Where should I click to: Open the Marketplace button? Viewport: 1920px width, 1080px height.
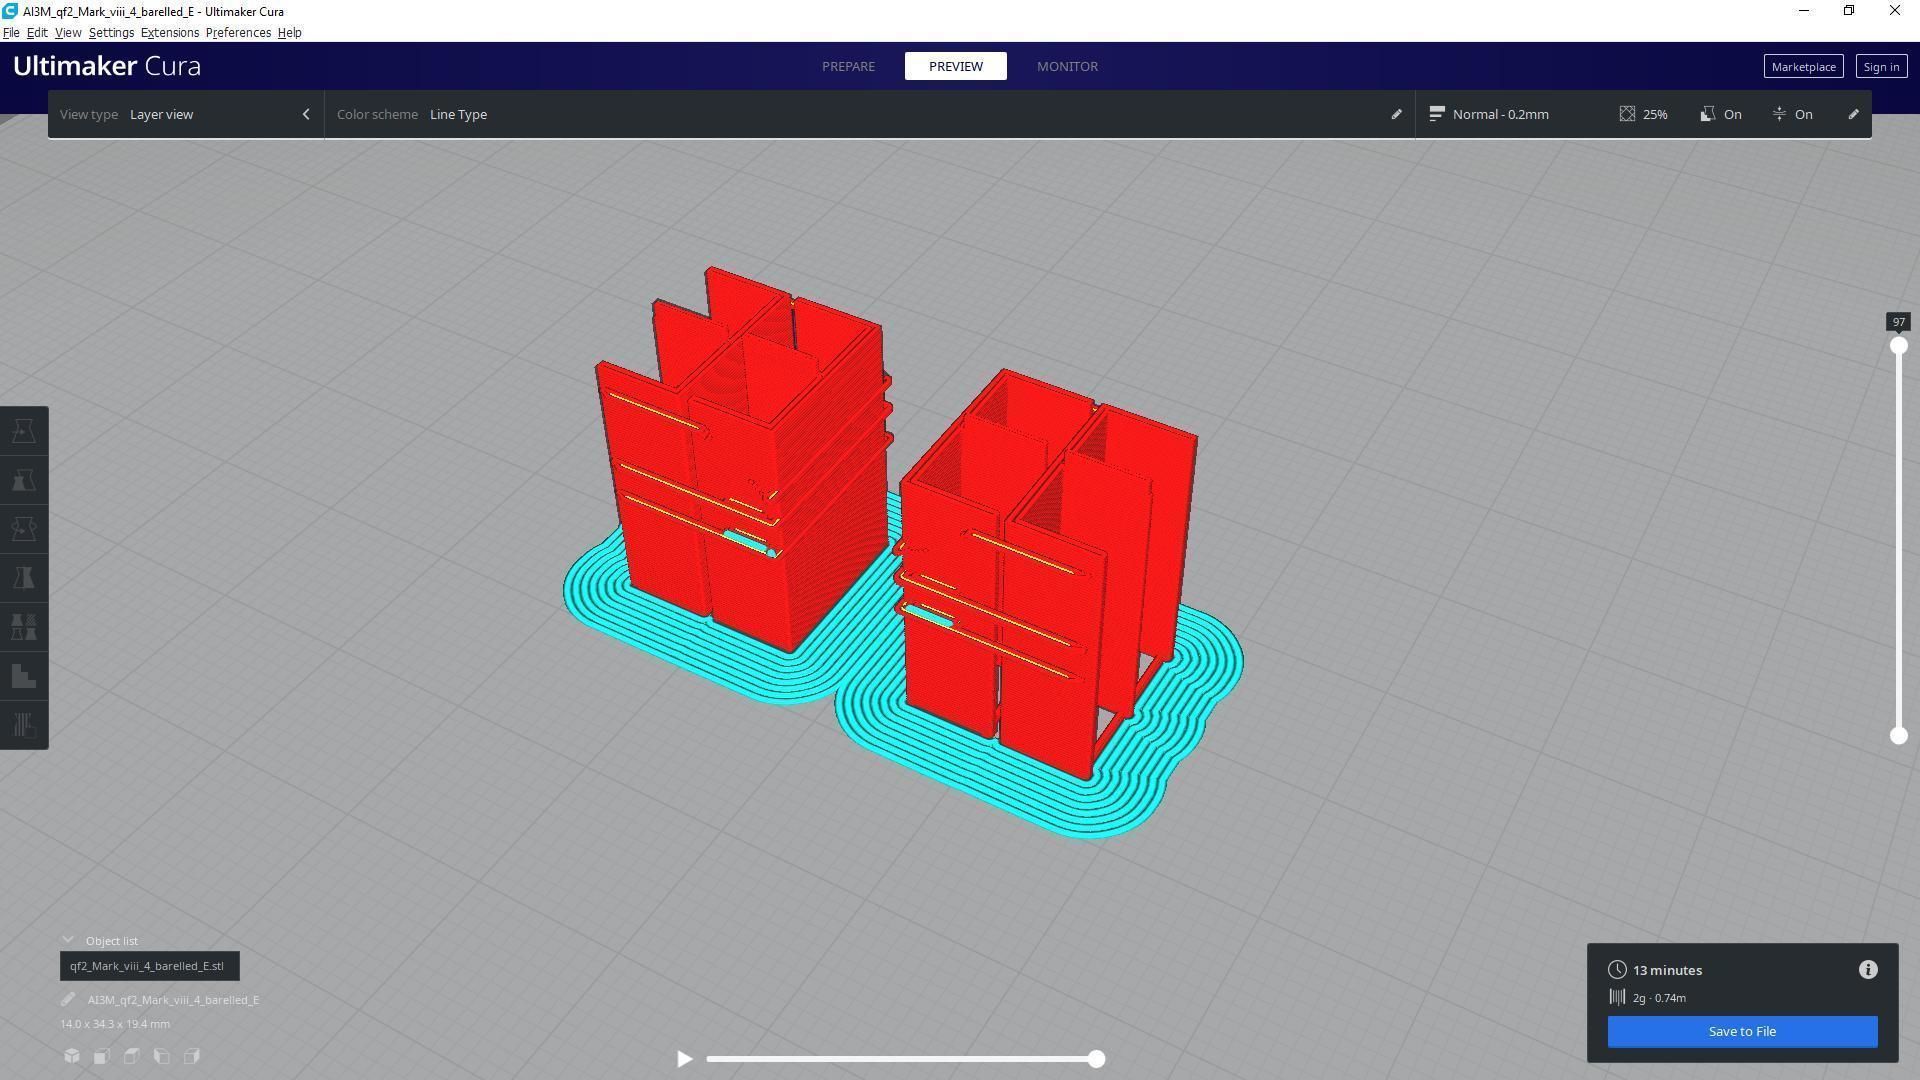pos(1802,67)
